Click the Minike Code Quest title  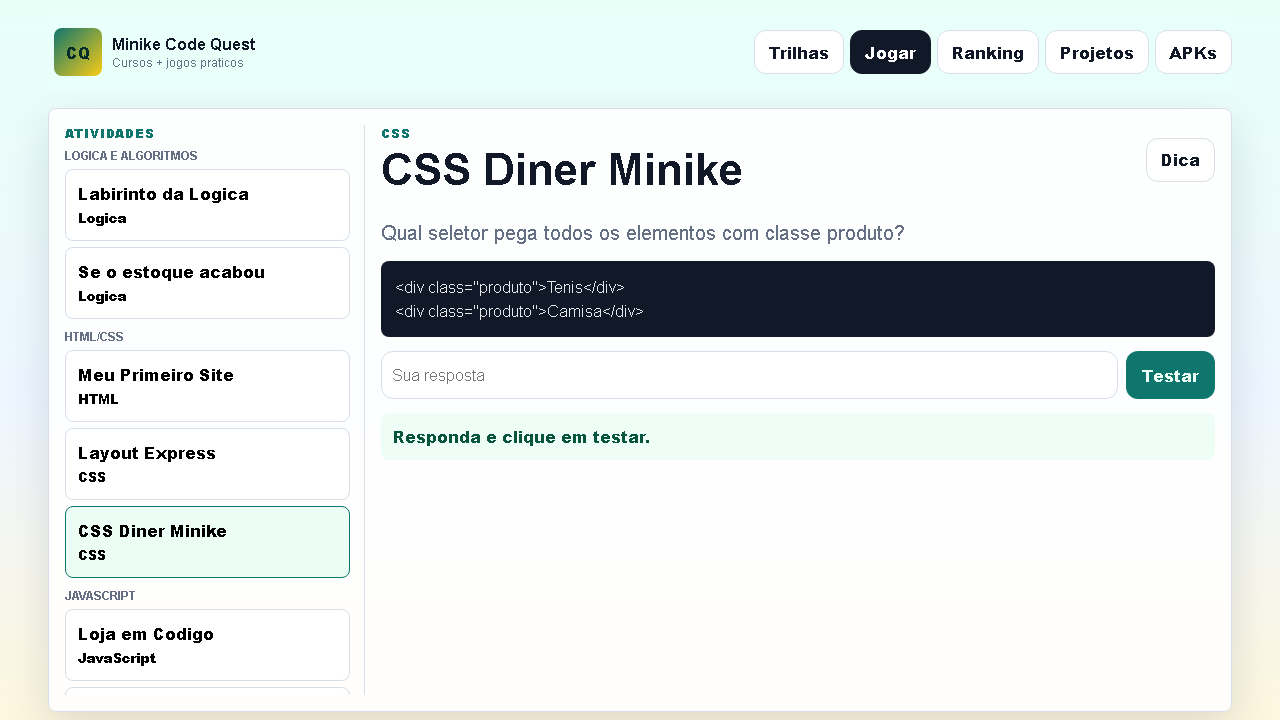[183, 44]
